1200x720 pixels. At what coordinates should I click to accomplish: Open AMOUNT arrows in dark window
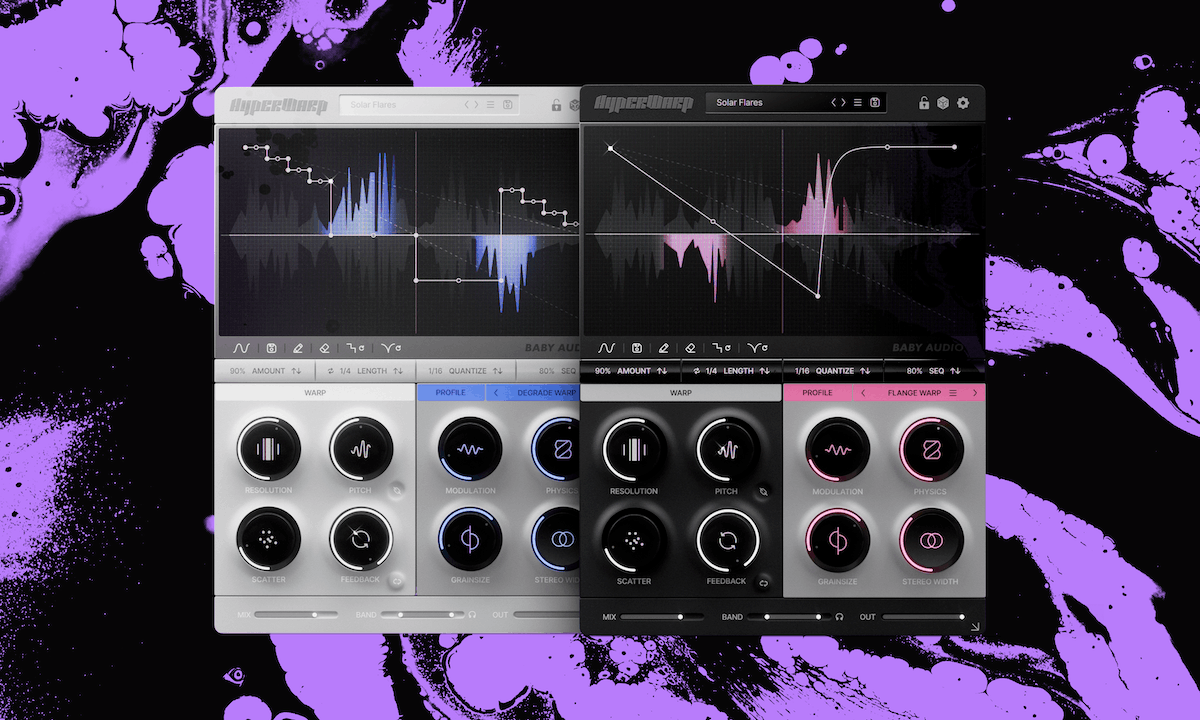tap(662, 371)
